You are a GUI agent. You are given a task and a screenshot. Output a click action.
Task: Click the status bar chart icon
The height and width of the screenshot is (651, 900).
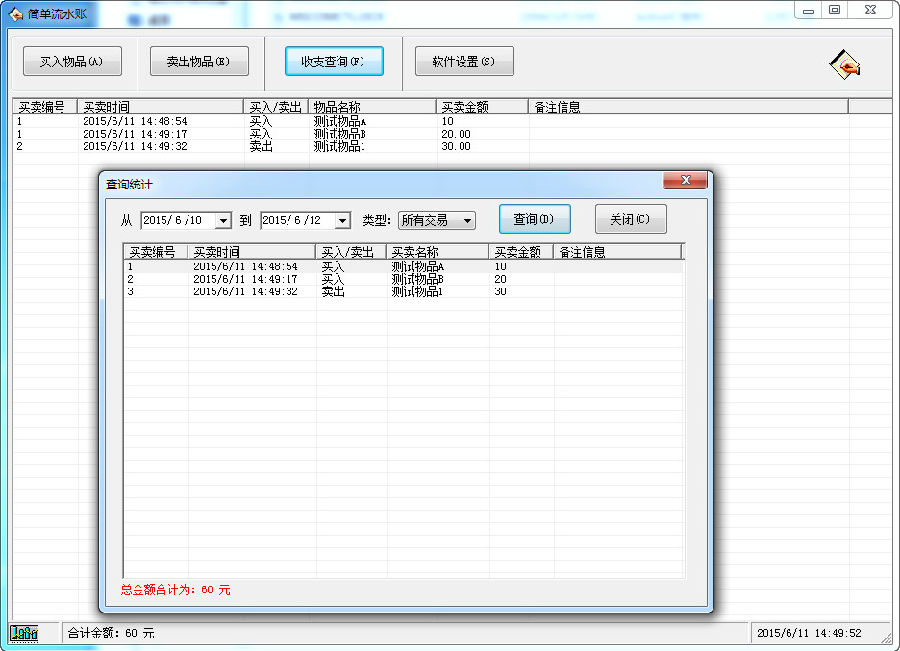23,633
